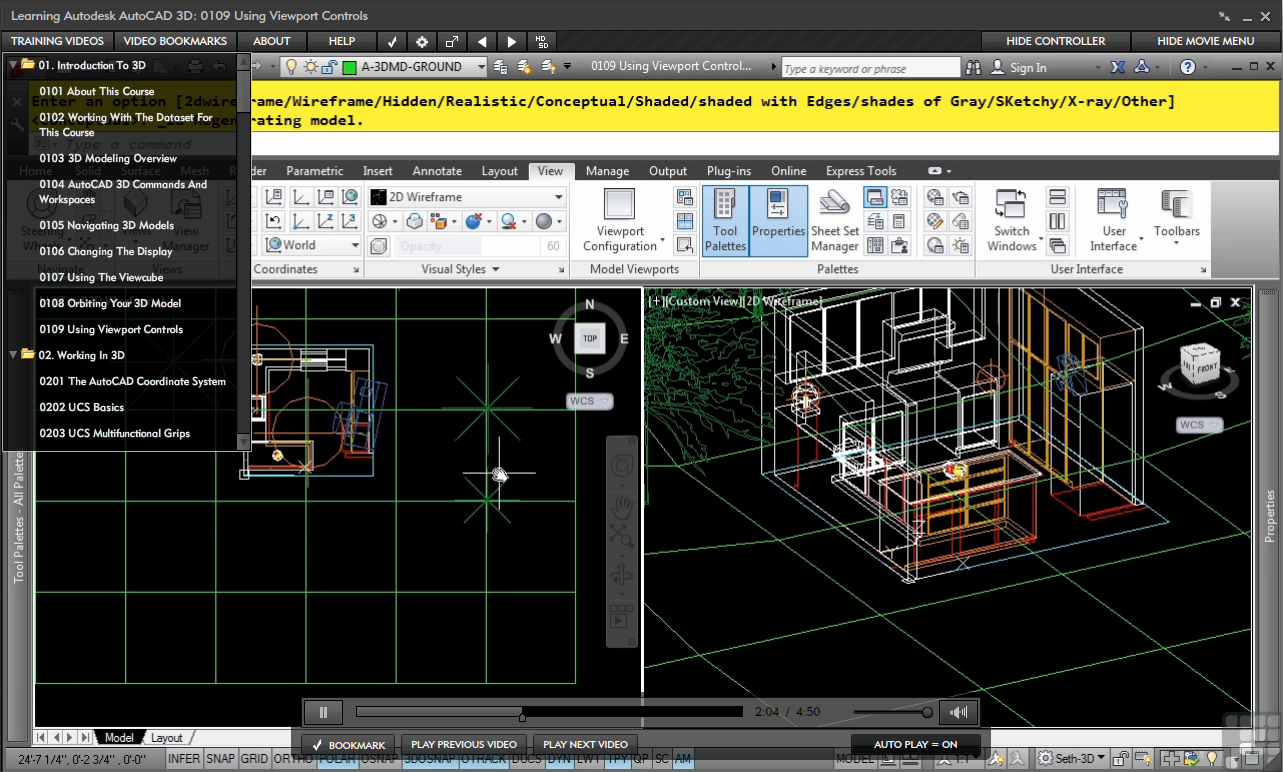Open Viewport Configuration in Model Viewports panel
This screenshot has height=772, width=1283.
coord(620,221)
